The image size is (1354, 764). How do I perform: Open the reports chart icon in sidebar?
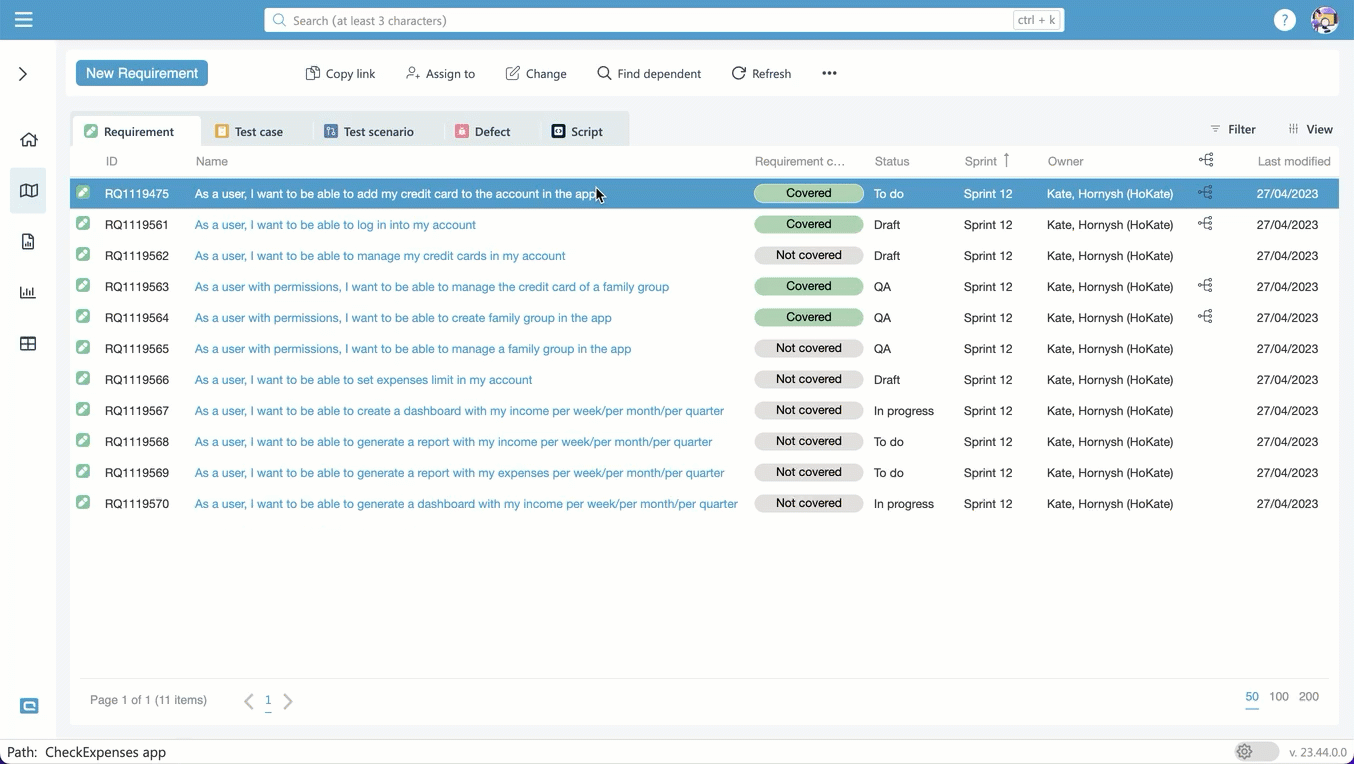coord(28,293)
